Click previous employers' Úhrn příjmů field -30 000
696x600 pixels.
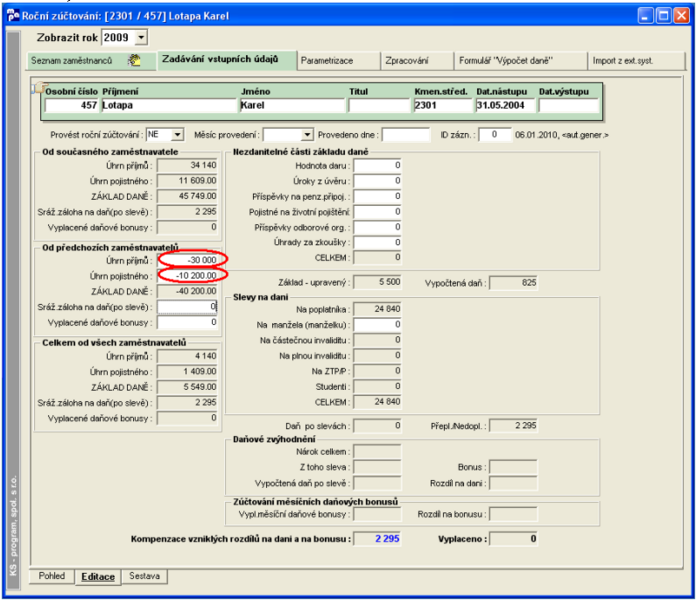coord(188,260)
